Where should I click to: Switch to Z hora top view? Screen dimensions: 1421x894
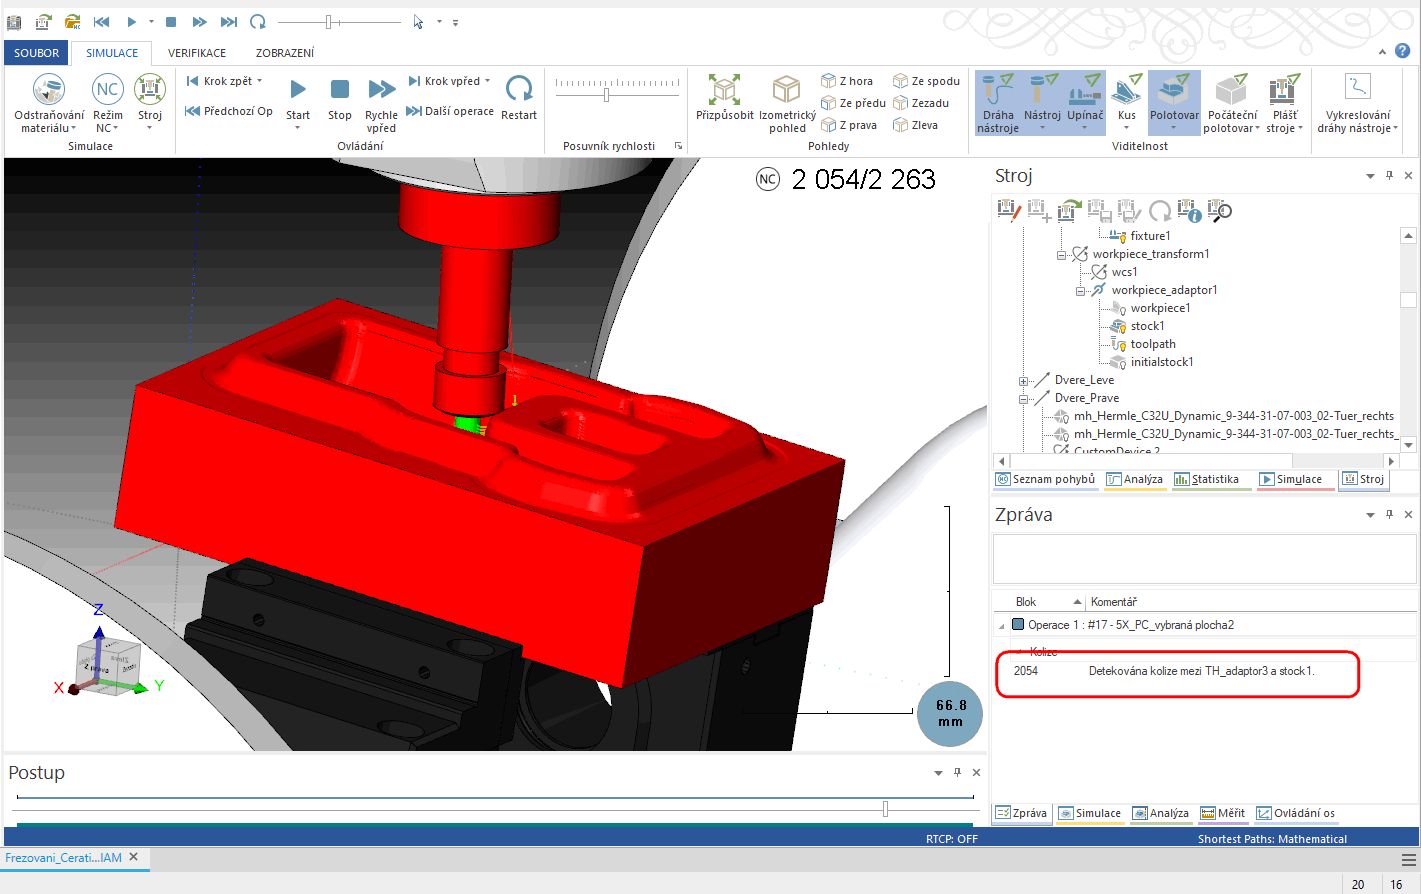pyautogui.click(x=848, y=81)
